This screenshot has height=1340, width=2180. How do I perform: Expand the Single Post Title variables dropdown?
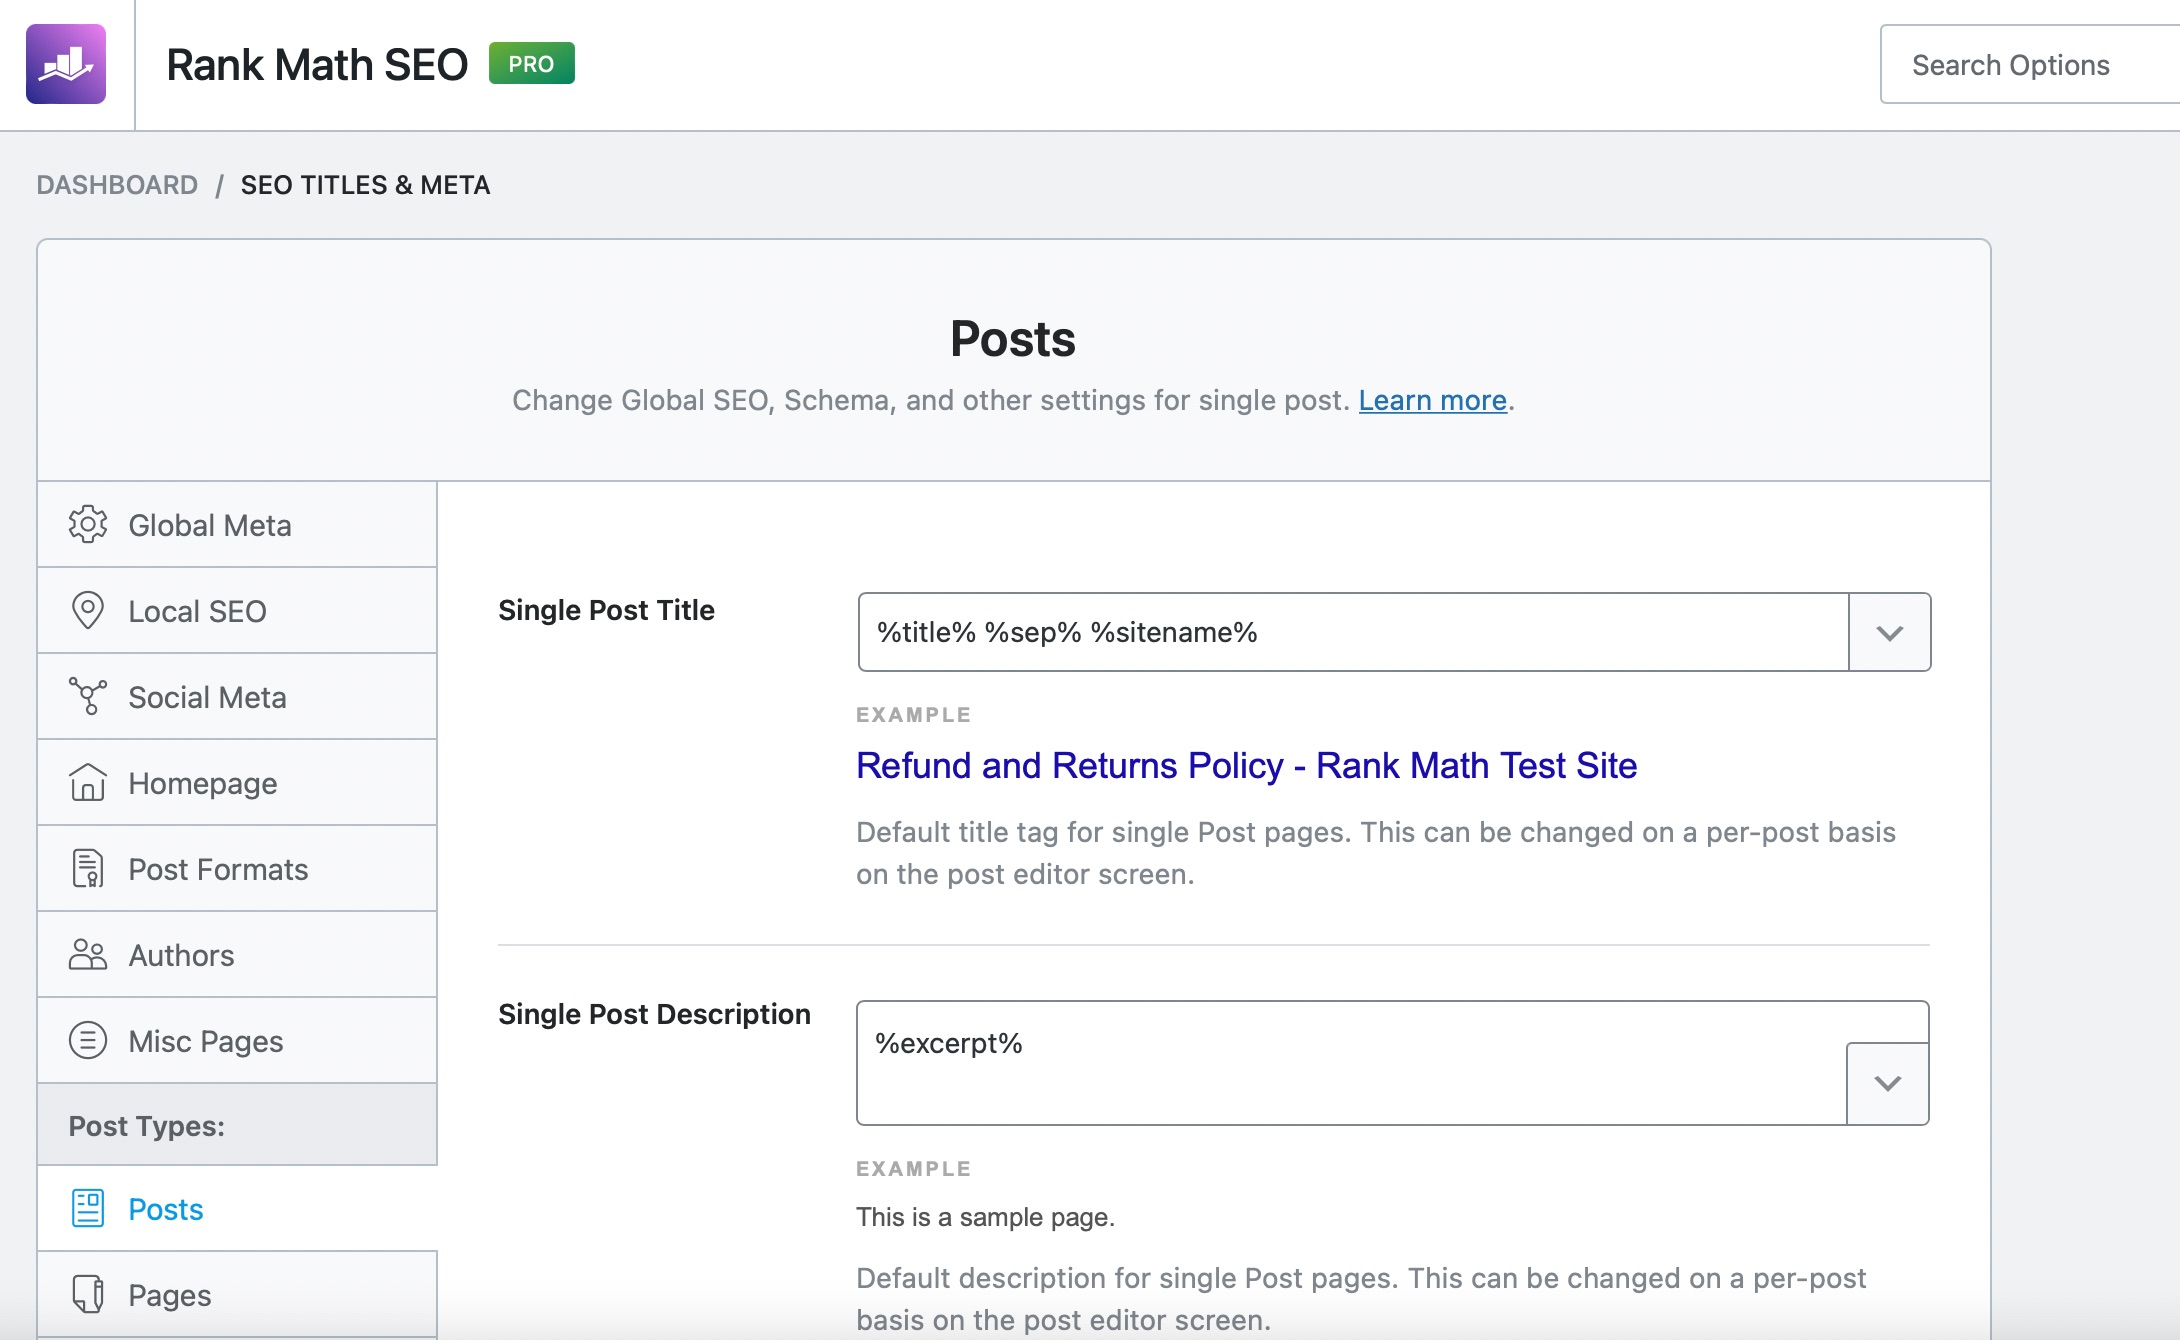click(x=1890, y=632)
